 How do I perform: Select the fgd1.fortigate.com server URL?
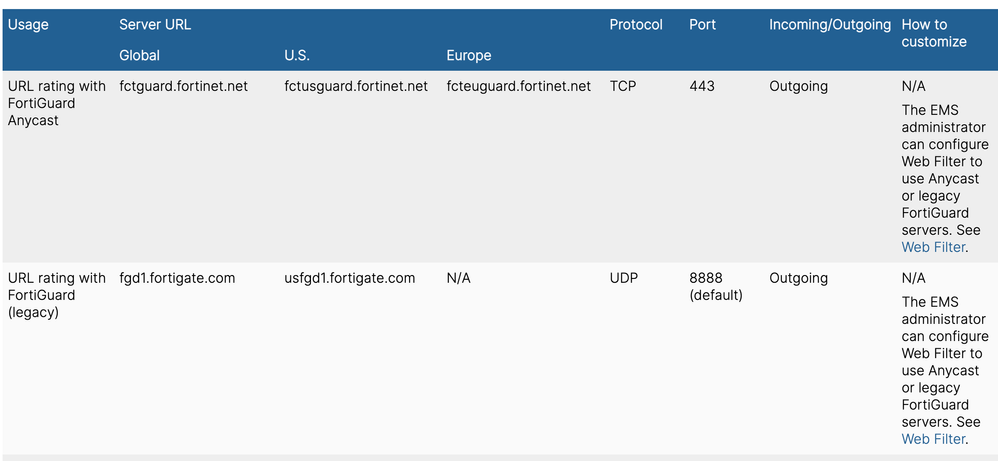(x=177, y=278)
